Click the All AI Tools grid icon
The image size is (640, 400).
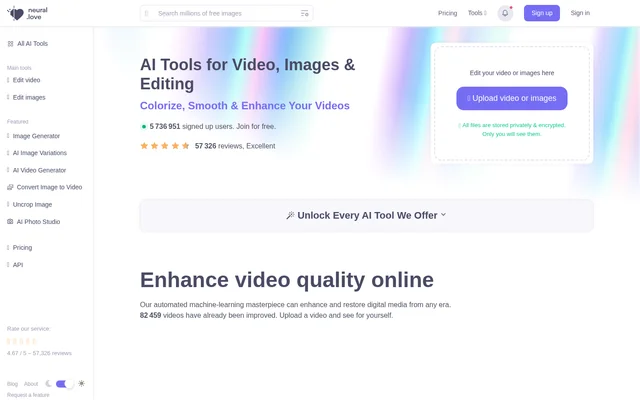pyautogui.click(x=10, y=44)
